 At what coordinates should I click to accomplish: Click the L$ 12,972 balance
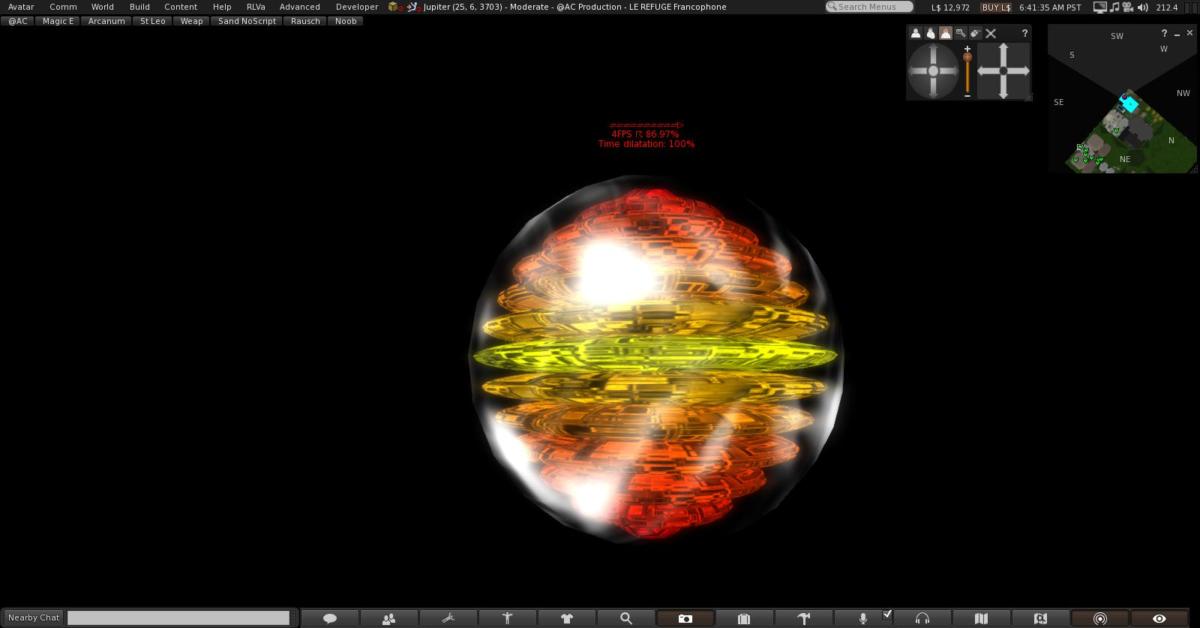pos(950,7)
